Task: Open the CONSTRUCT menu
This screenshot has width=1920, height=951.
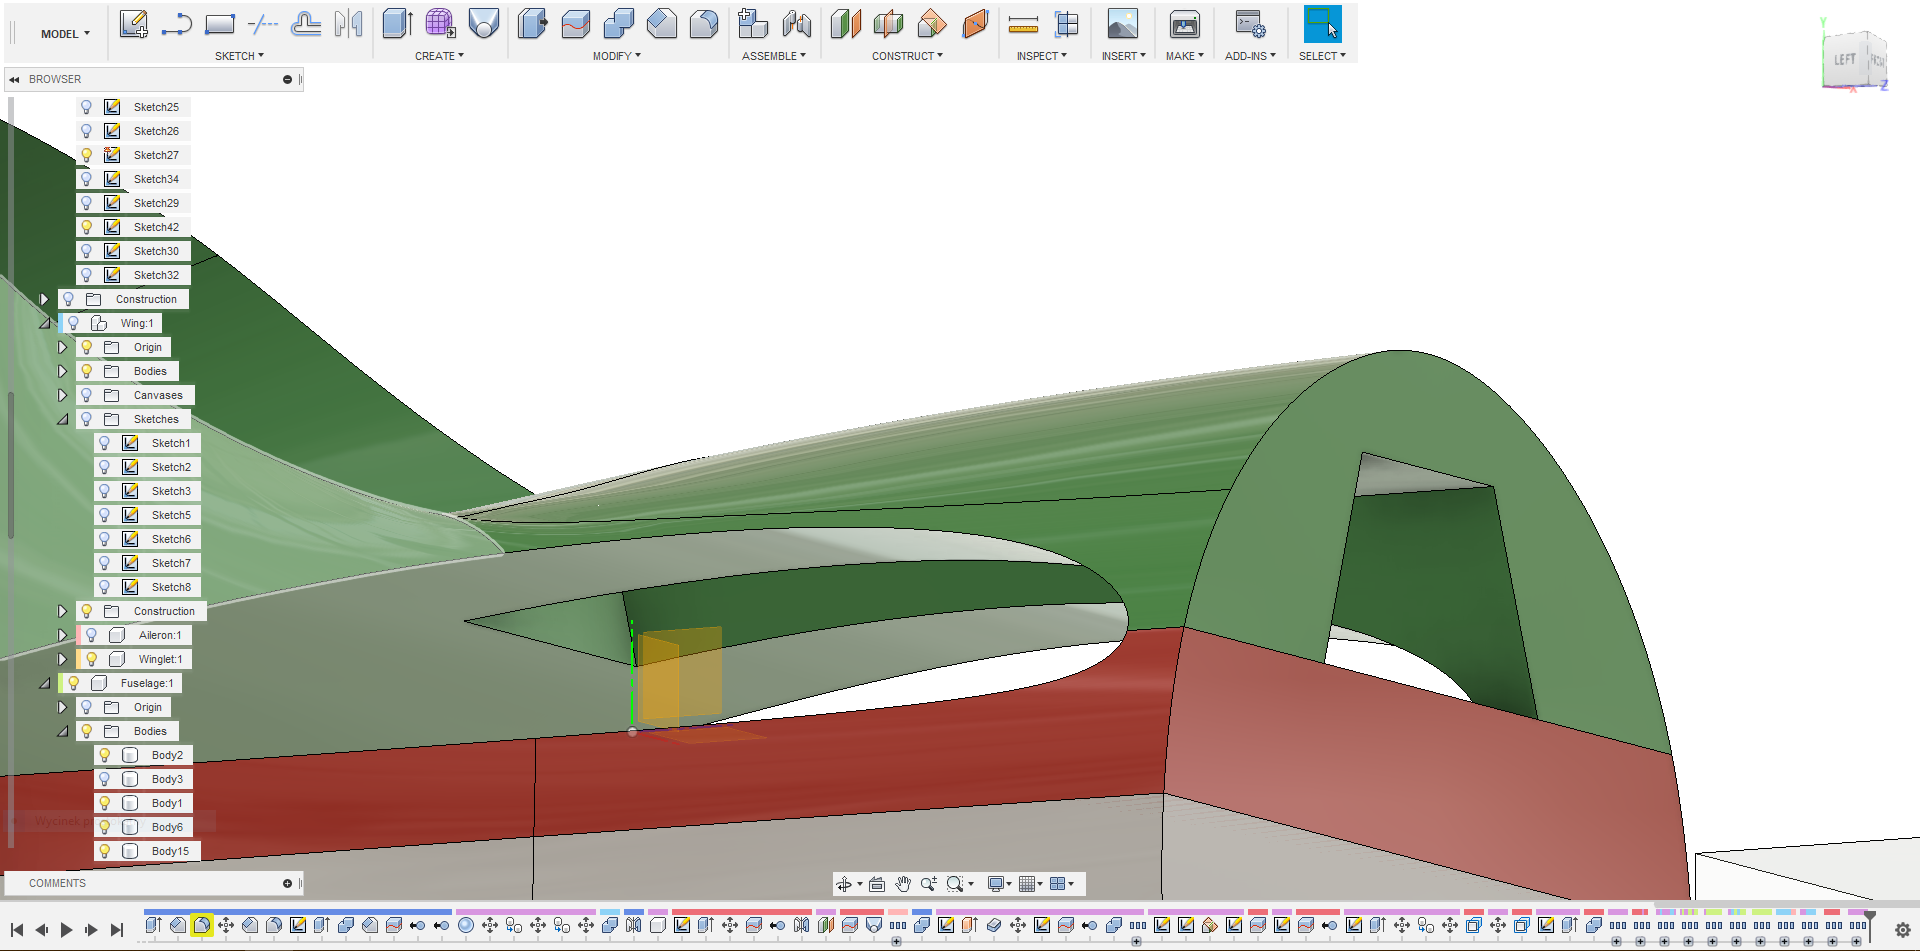Action: [907, 56]
